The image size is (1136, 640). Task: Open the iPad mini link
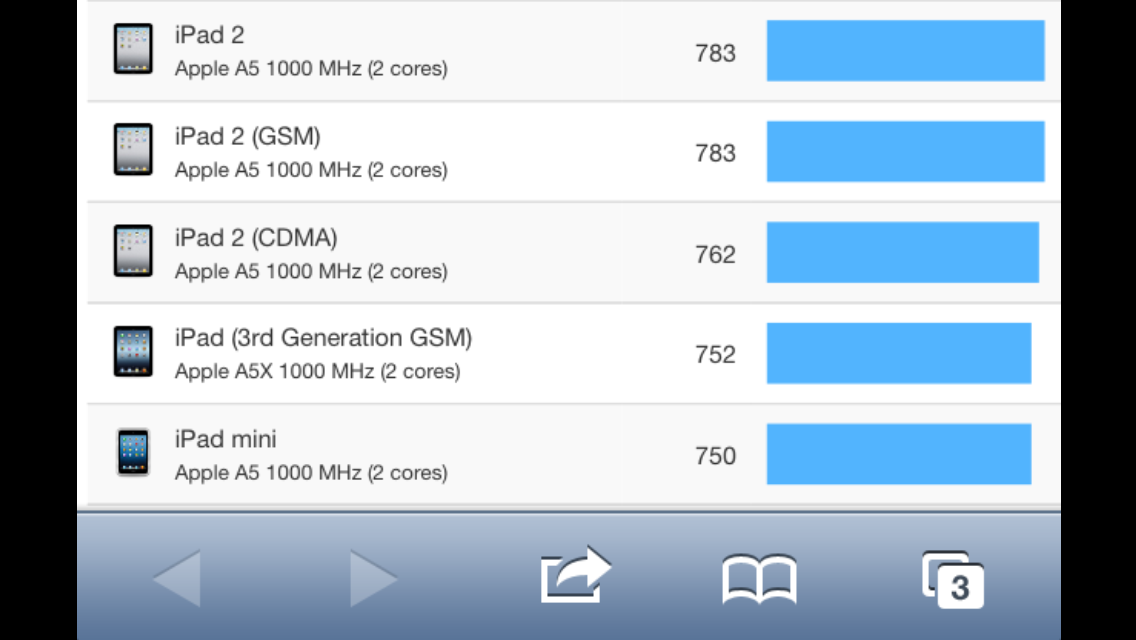(225, 439)
